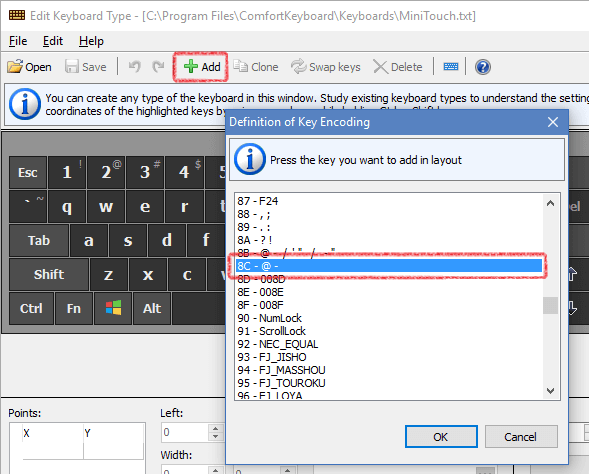
Task: Select the Ctrl key on layout
Action: pos(31,309)
